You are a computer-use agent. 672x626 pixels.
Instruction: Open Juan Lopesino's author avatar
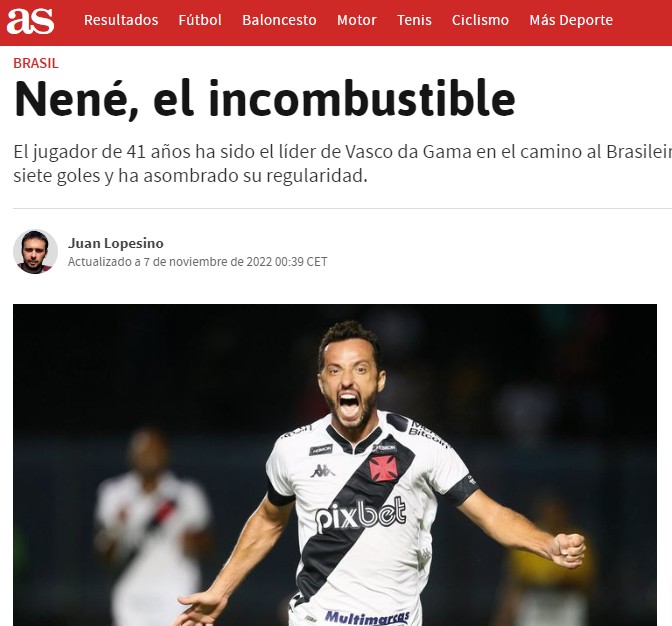[x=35, y=252]
